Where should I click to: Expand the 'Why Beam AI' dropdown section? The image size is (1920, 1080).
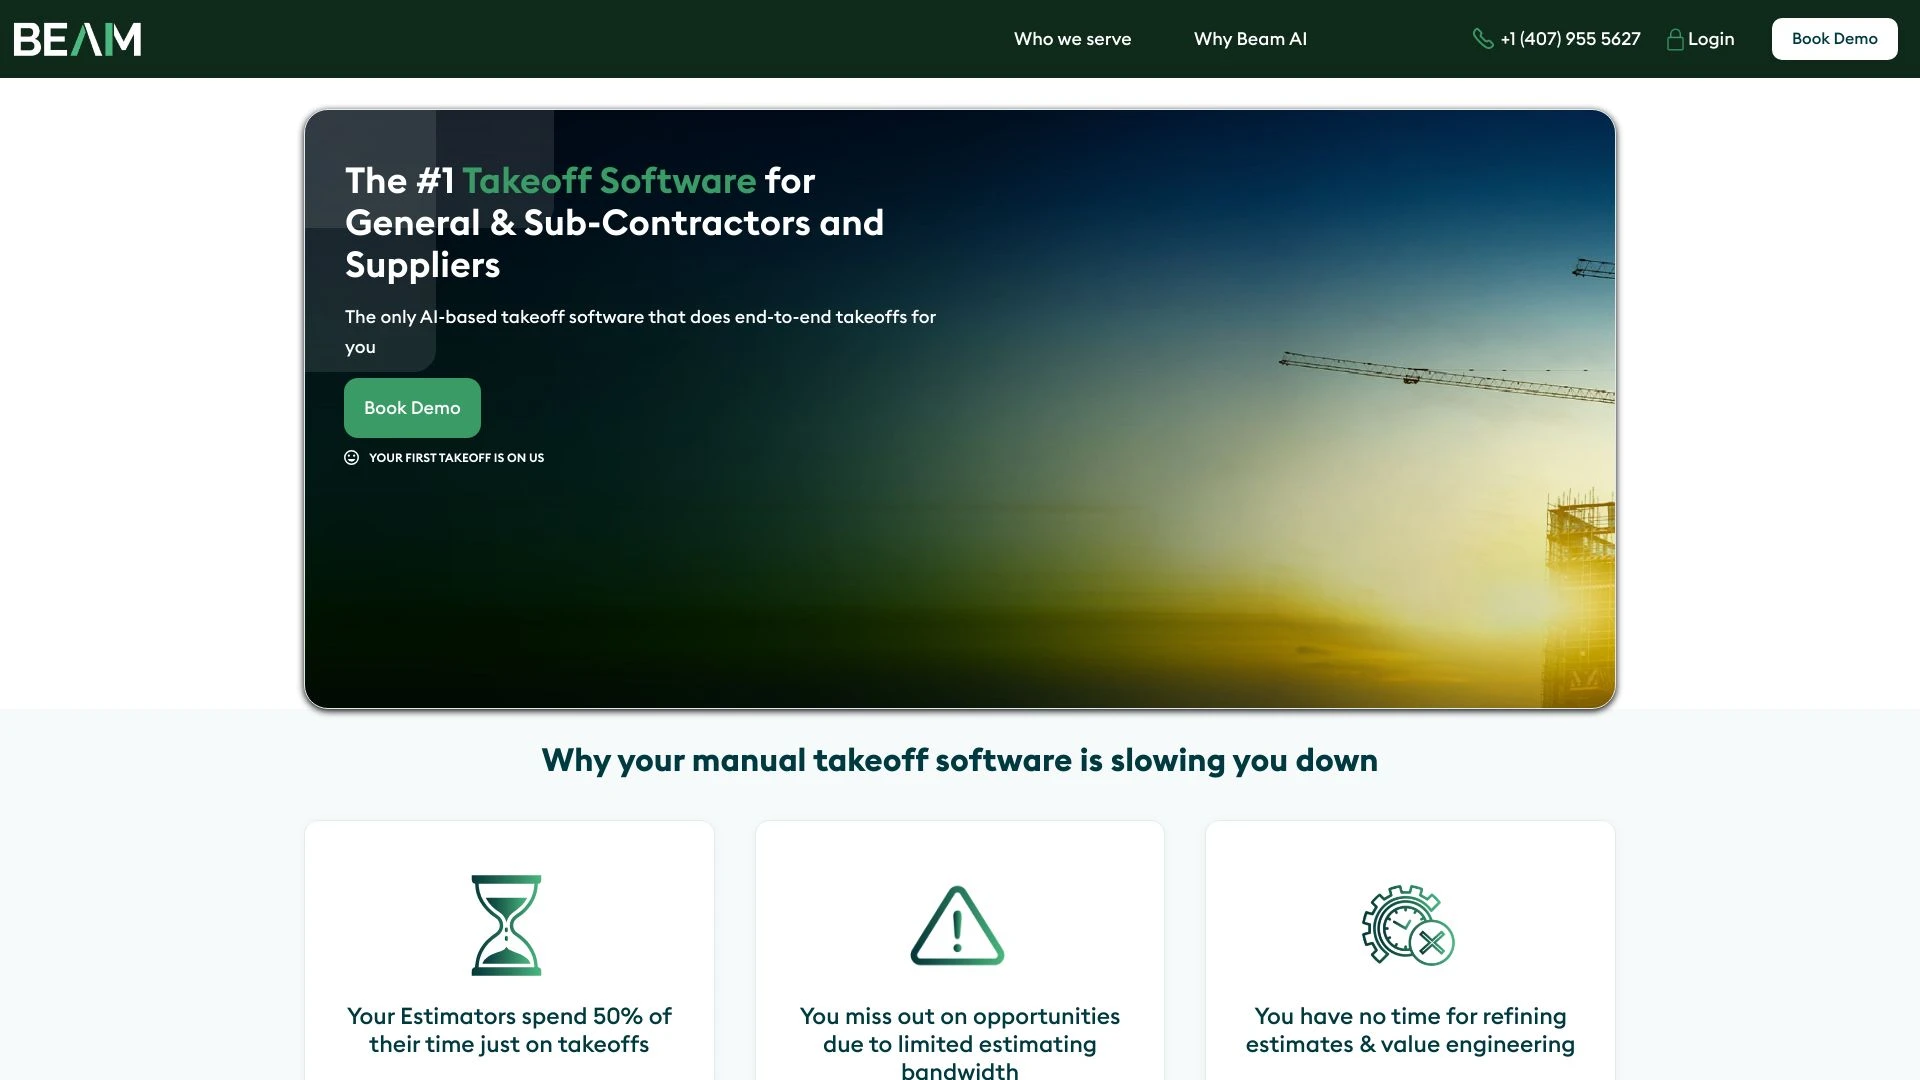point(1250,38)
